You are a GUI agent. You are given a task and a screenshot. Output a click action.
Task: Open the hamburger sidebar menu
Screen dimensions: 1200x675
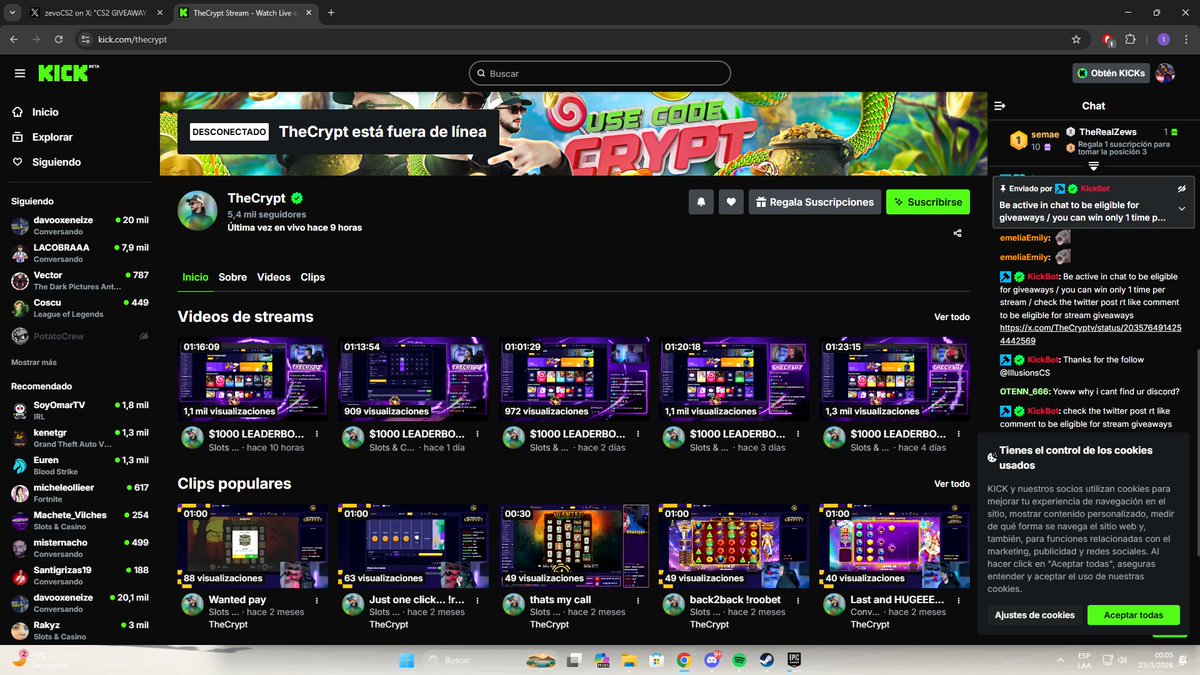point(20,73)
